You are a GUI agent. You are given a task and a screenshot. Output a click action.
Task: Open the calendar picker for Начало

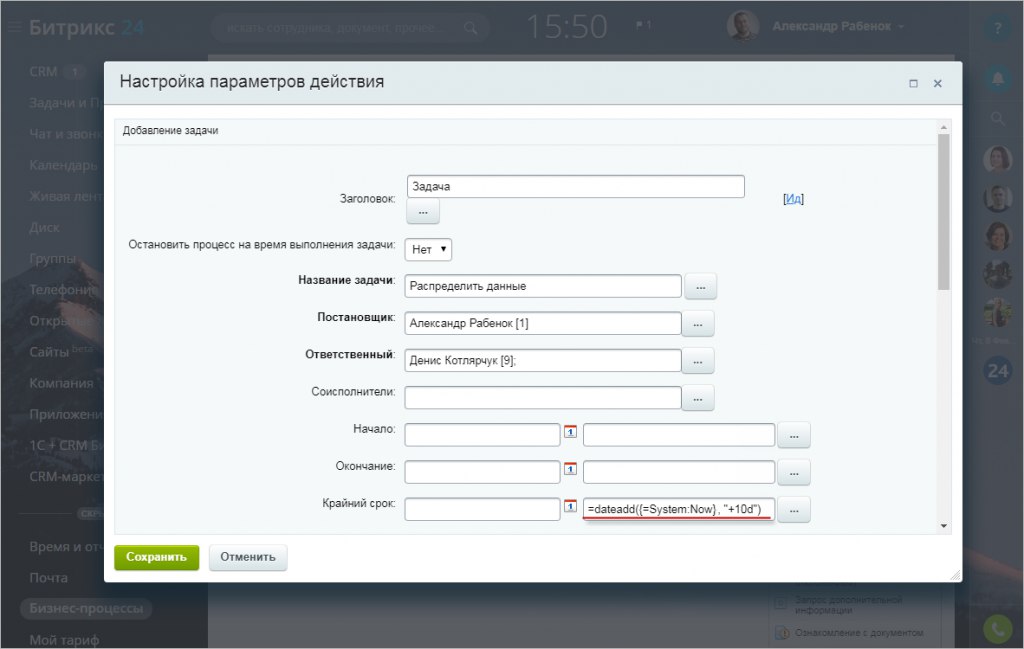tap(570, 432)
